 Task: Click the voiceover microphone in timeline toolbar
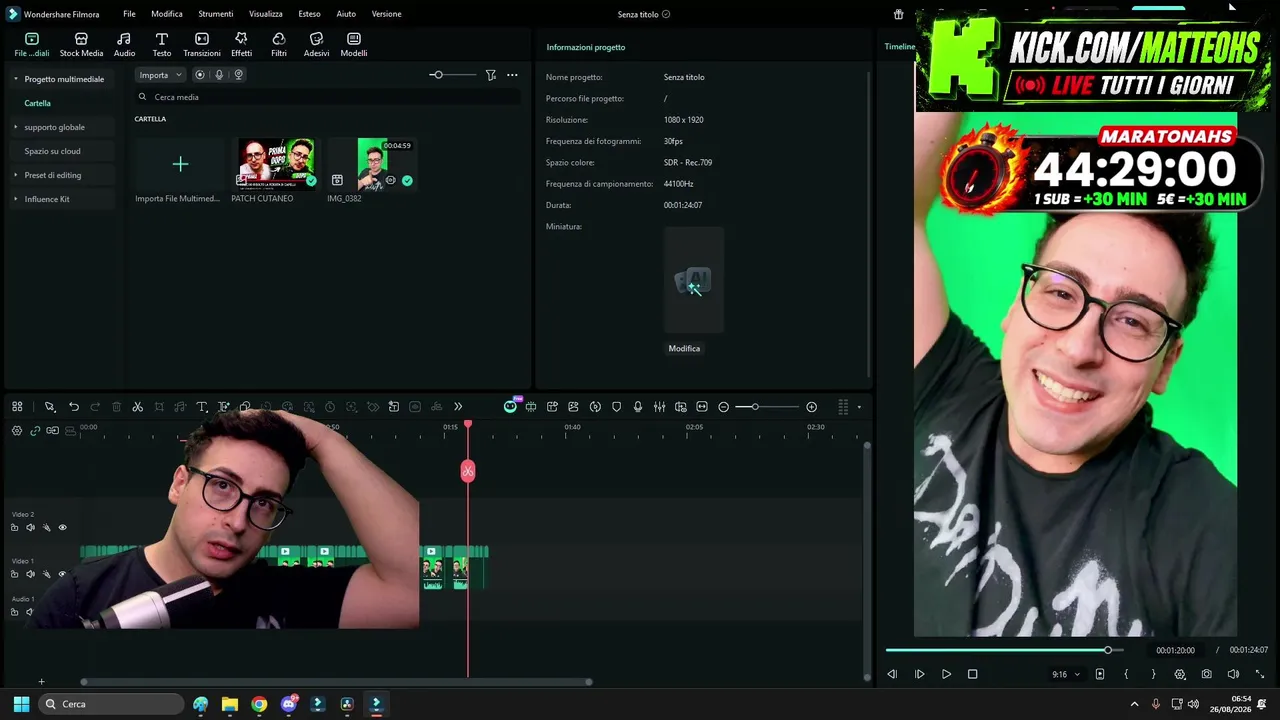(638, 407)
